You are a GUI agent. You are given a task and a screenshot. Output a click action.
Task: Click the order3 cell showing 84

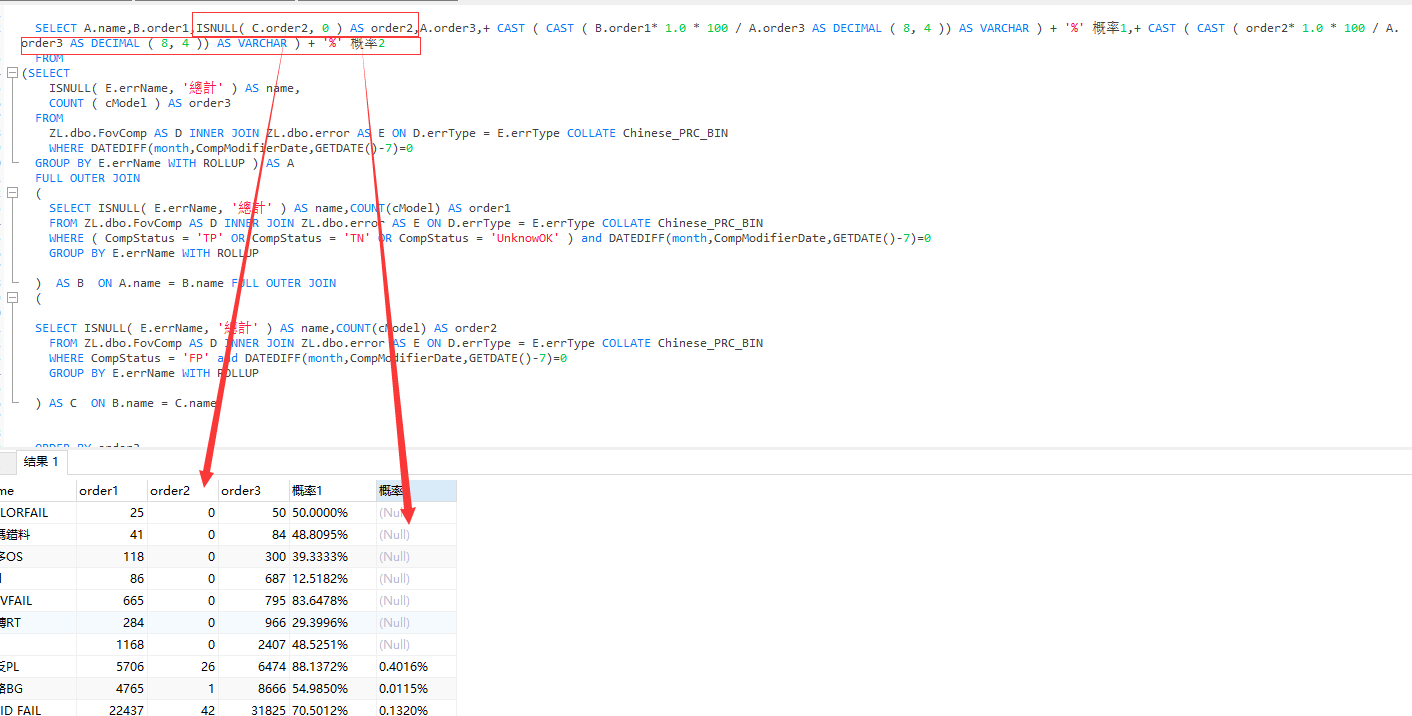point(254,534)
